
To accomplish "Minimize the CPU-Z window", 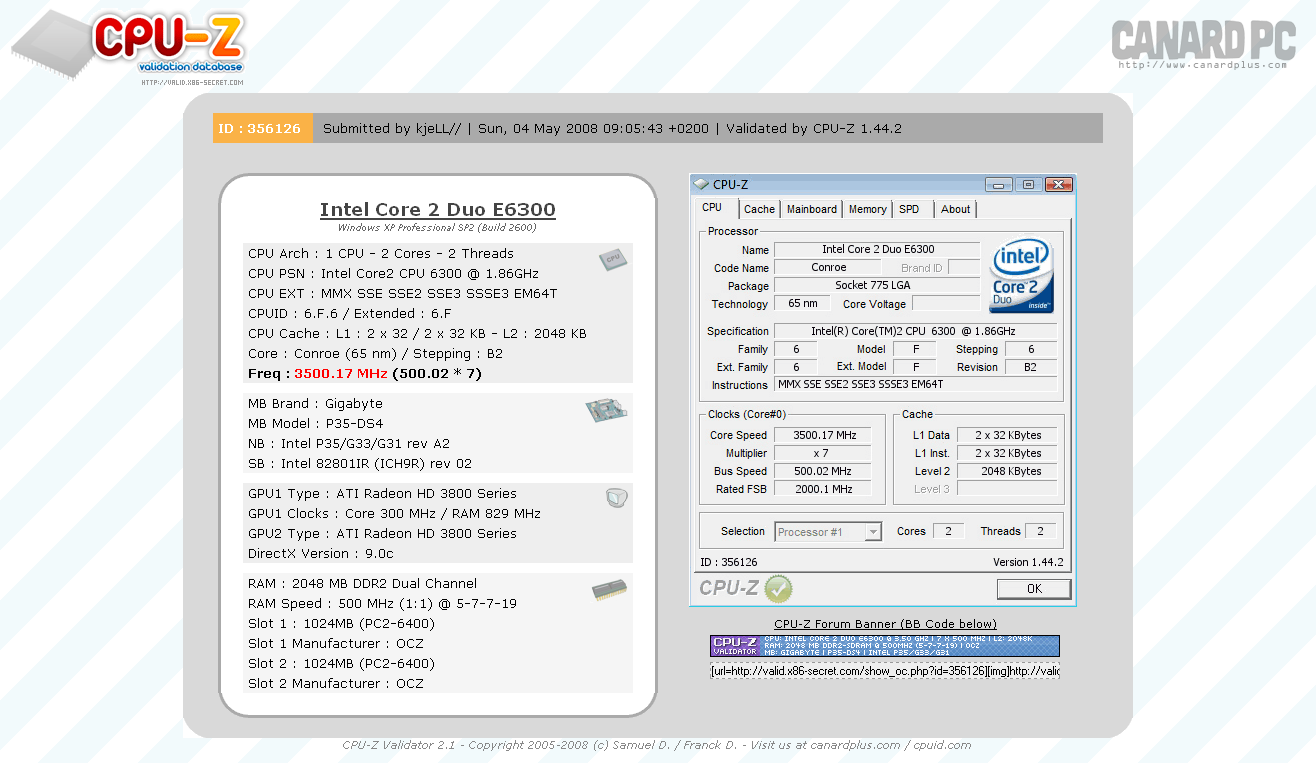I will 998,184.
